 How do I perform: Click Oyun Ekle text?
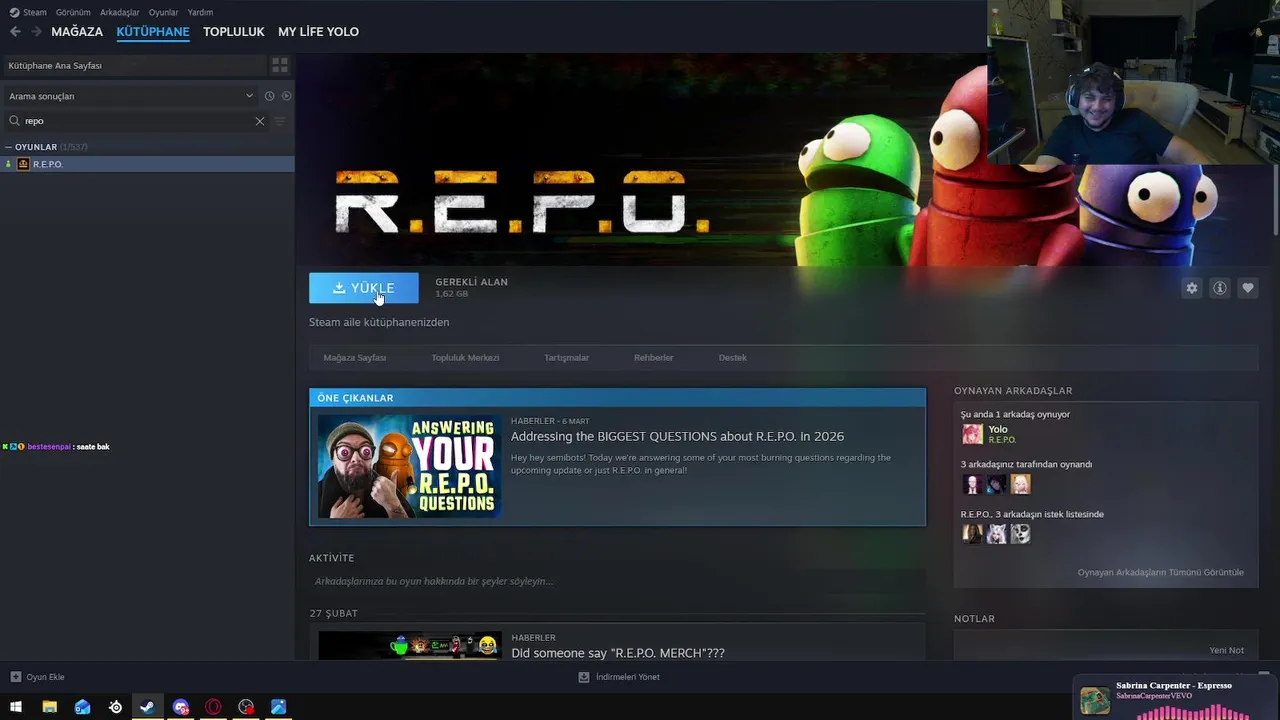(x=45, y=677)
